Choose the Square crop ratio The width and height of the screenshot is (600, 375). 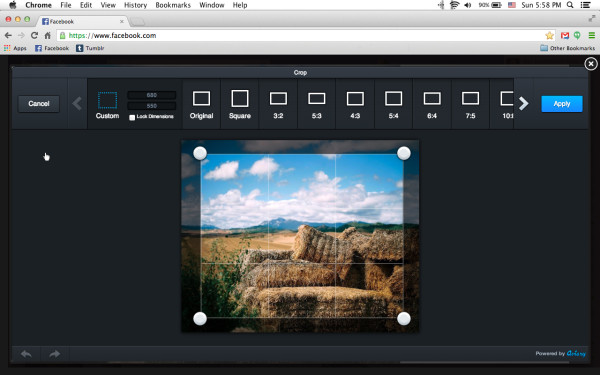click(240, 104)
